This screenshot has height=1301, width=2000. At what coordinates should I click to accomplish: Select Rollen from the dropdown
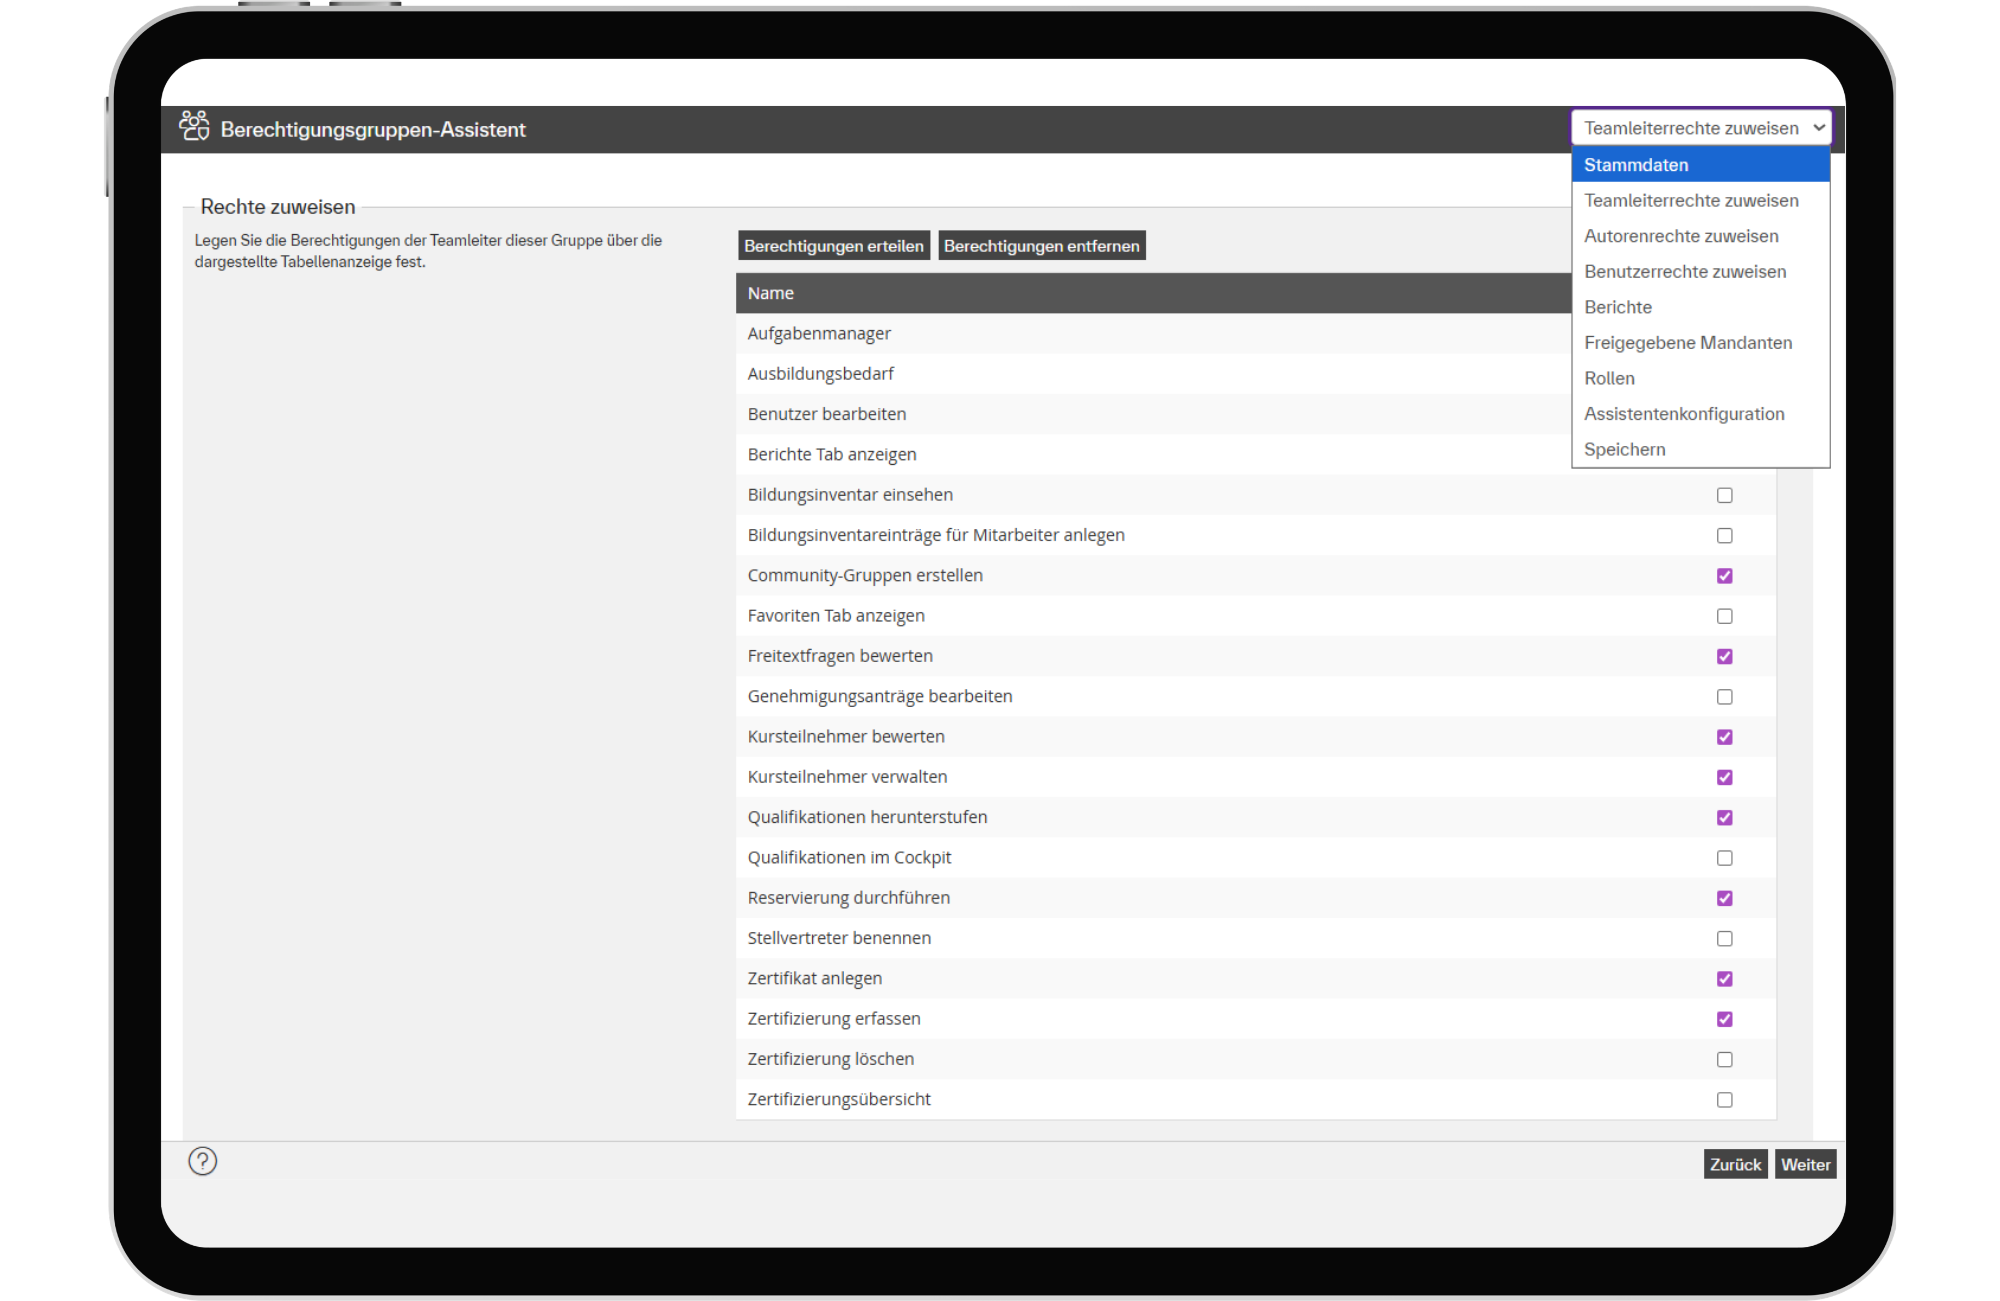coord(1701,378)
